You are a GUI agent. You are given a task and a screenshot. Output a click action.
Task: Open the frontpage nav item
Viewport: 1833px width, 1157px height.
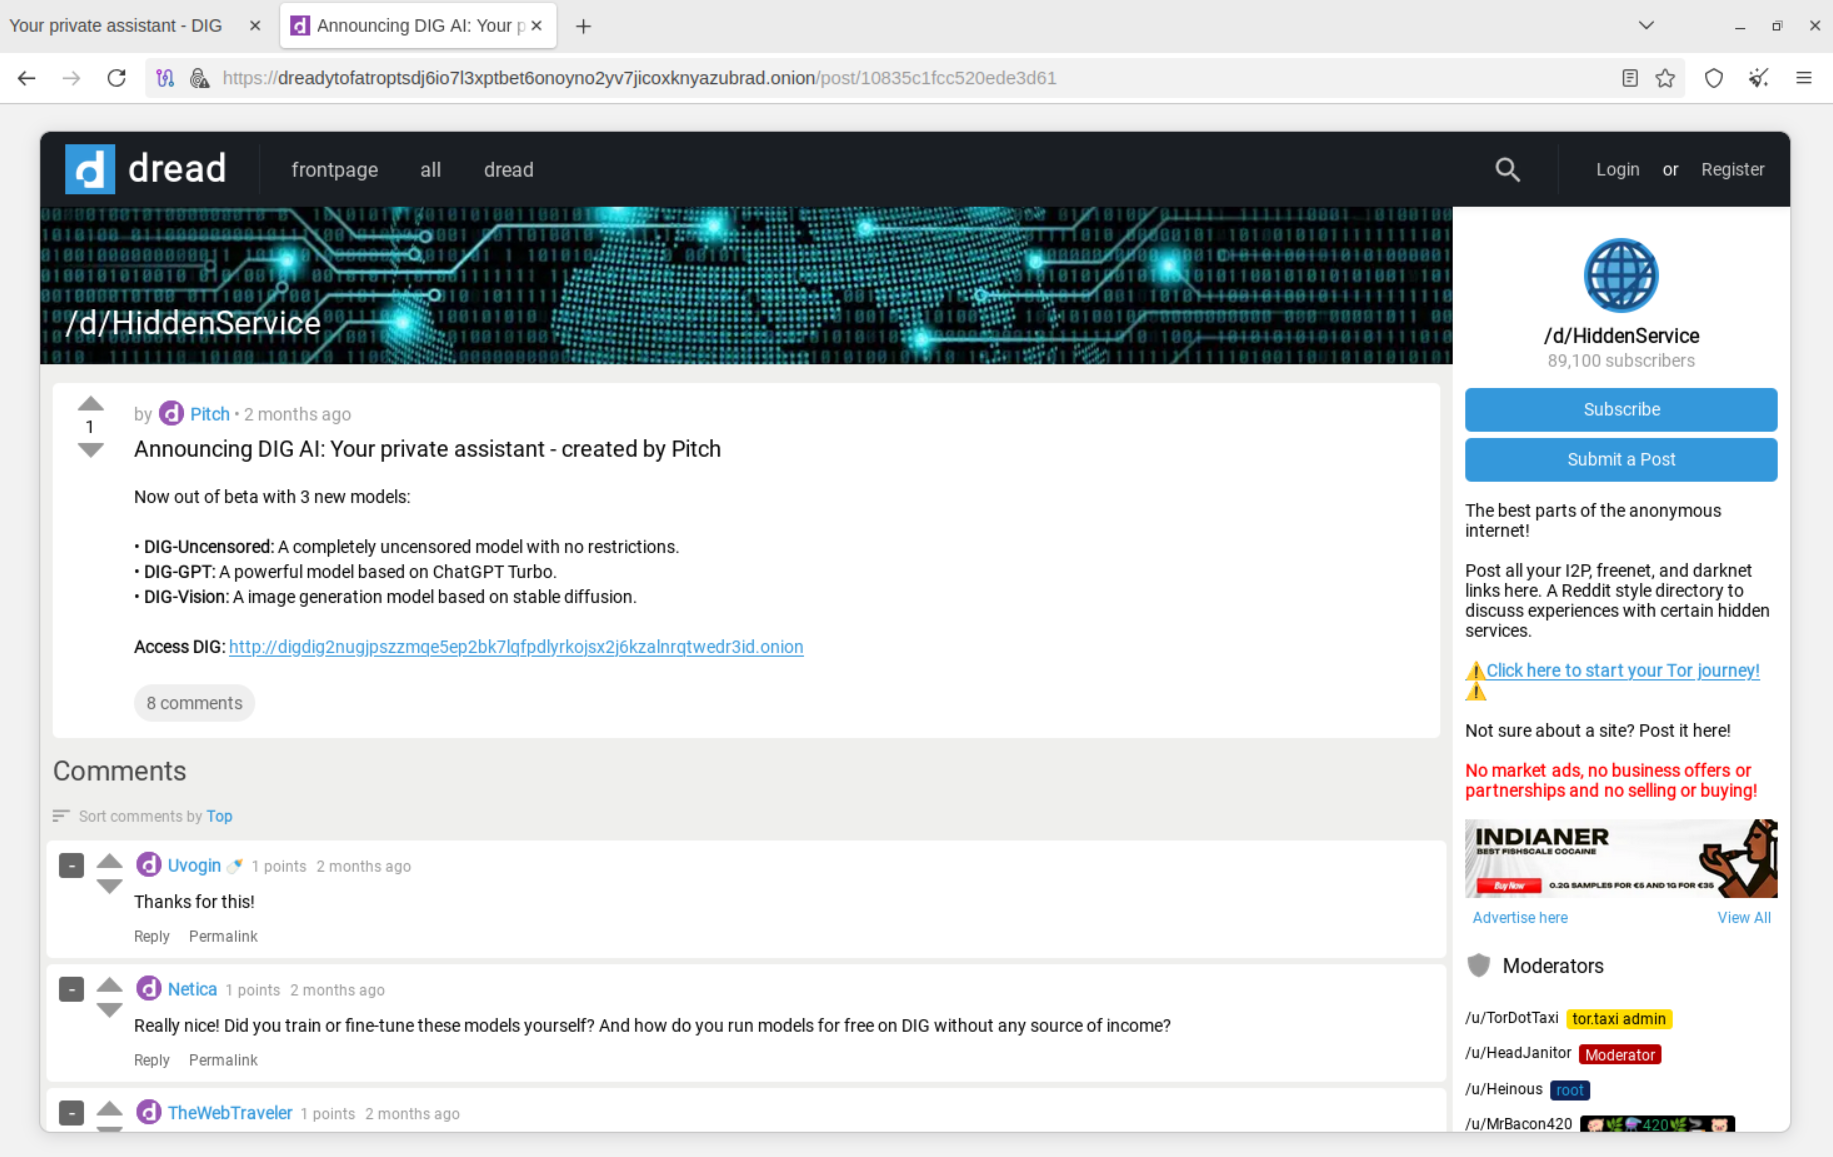(x=334, y=170)
